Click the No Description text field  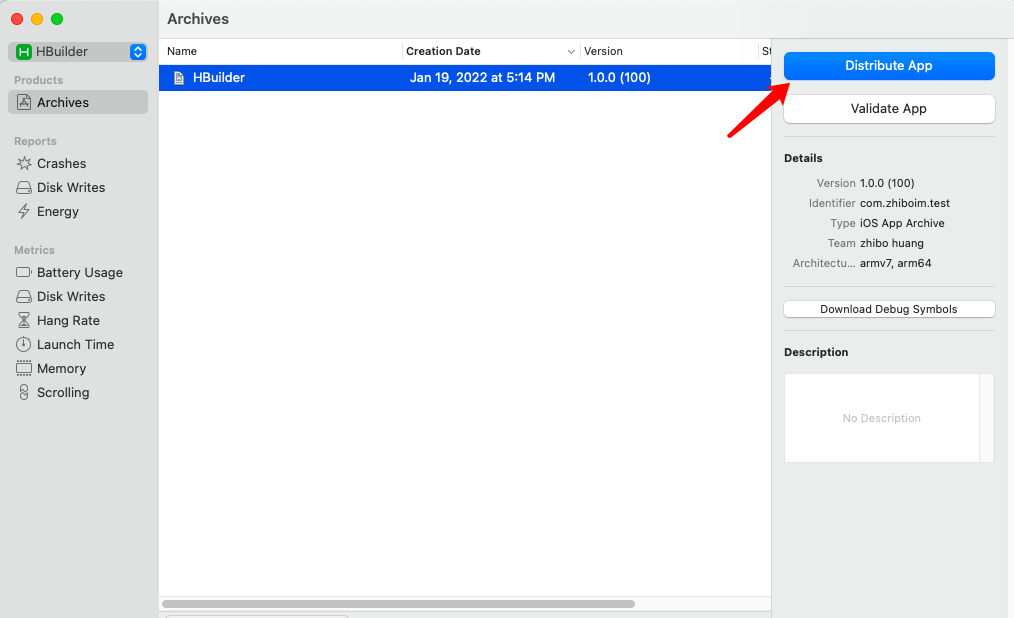(881, 418)
